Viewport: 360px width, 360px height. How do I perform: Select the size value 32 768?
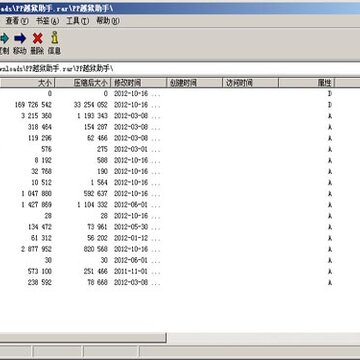point(41,171)
